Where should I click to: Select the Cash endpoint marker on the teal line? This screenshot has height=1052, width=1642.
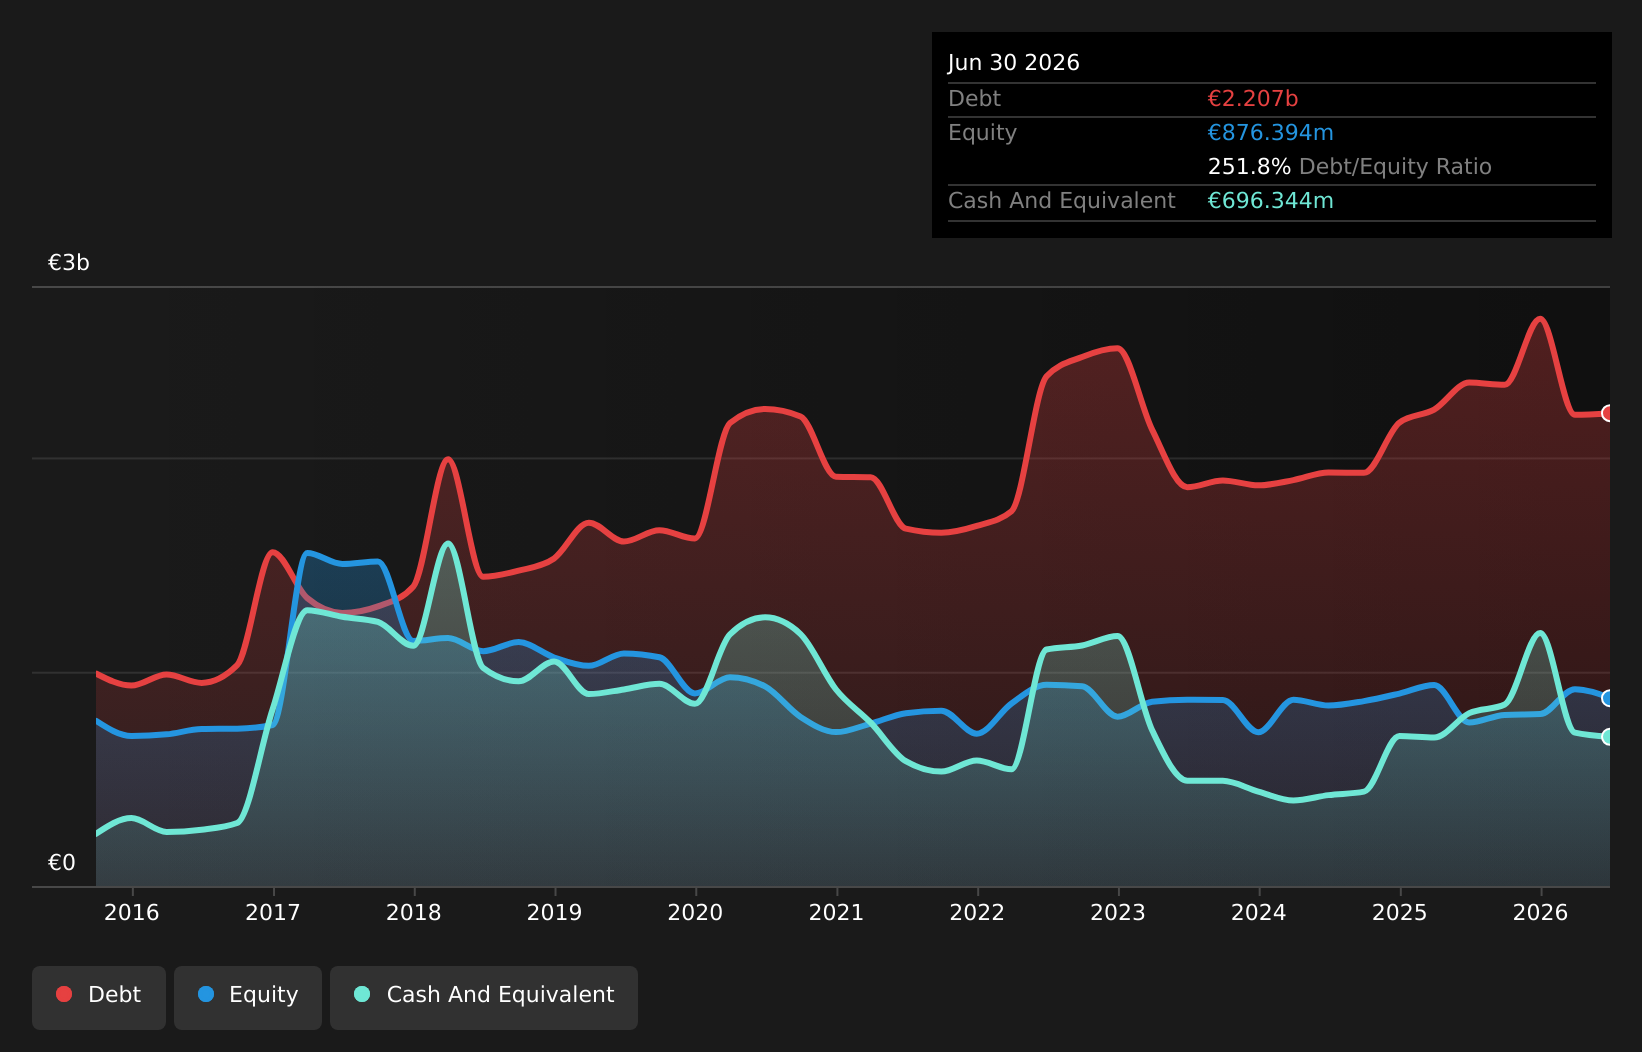(1608, 737)
